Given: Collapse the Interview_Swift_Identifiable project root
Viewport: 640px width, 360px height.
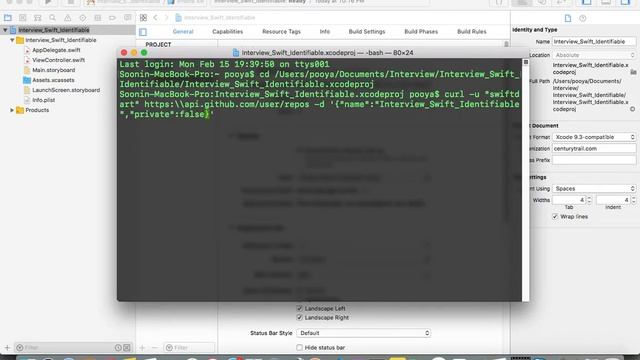Looking at the screenshot, I should [x=5, y=30].
